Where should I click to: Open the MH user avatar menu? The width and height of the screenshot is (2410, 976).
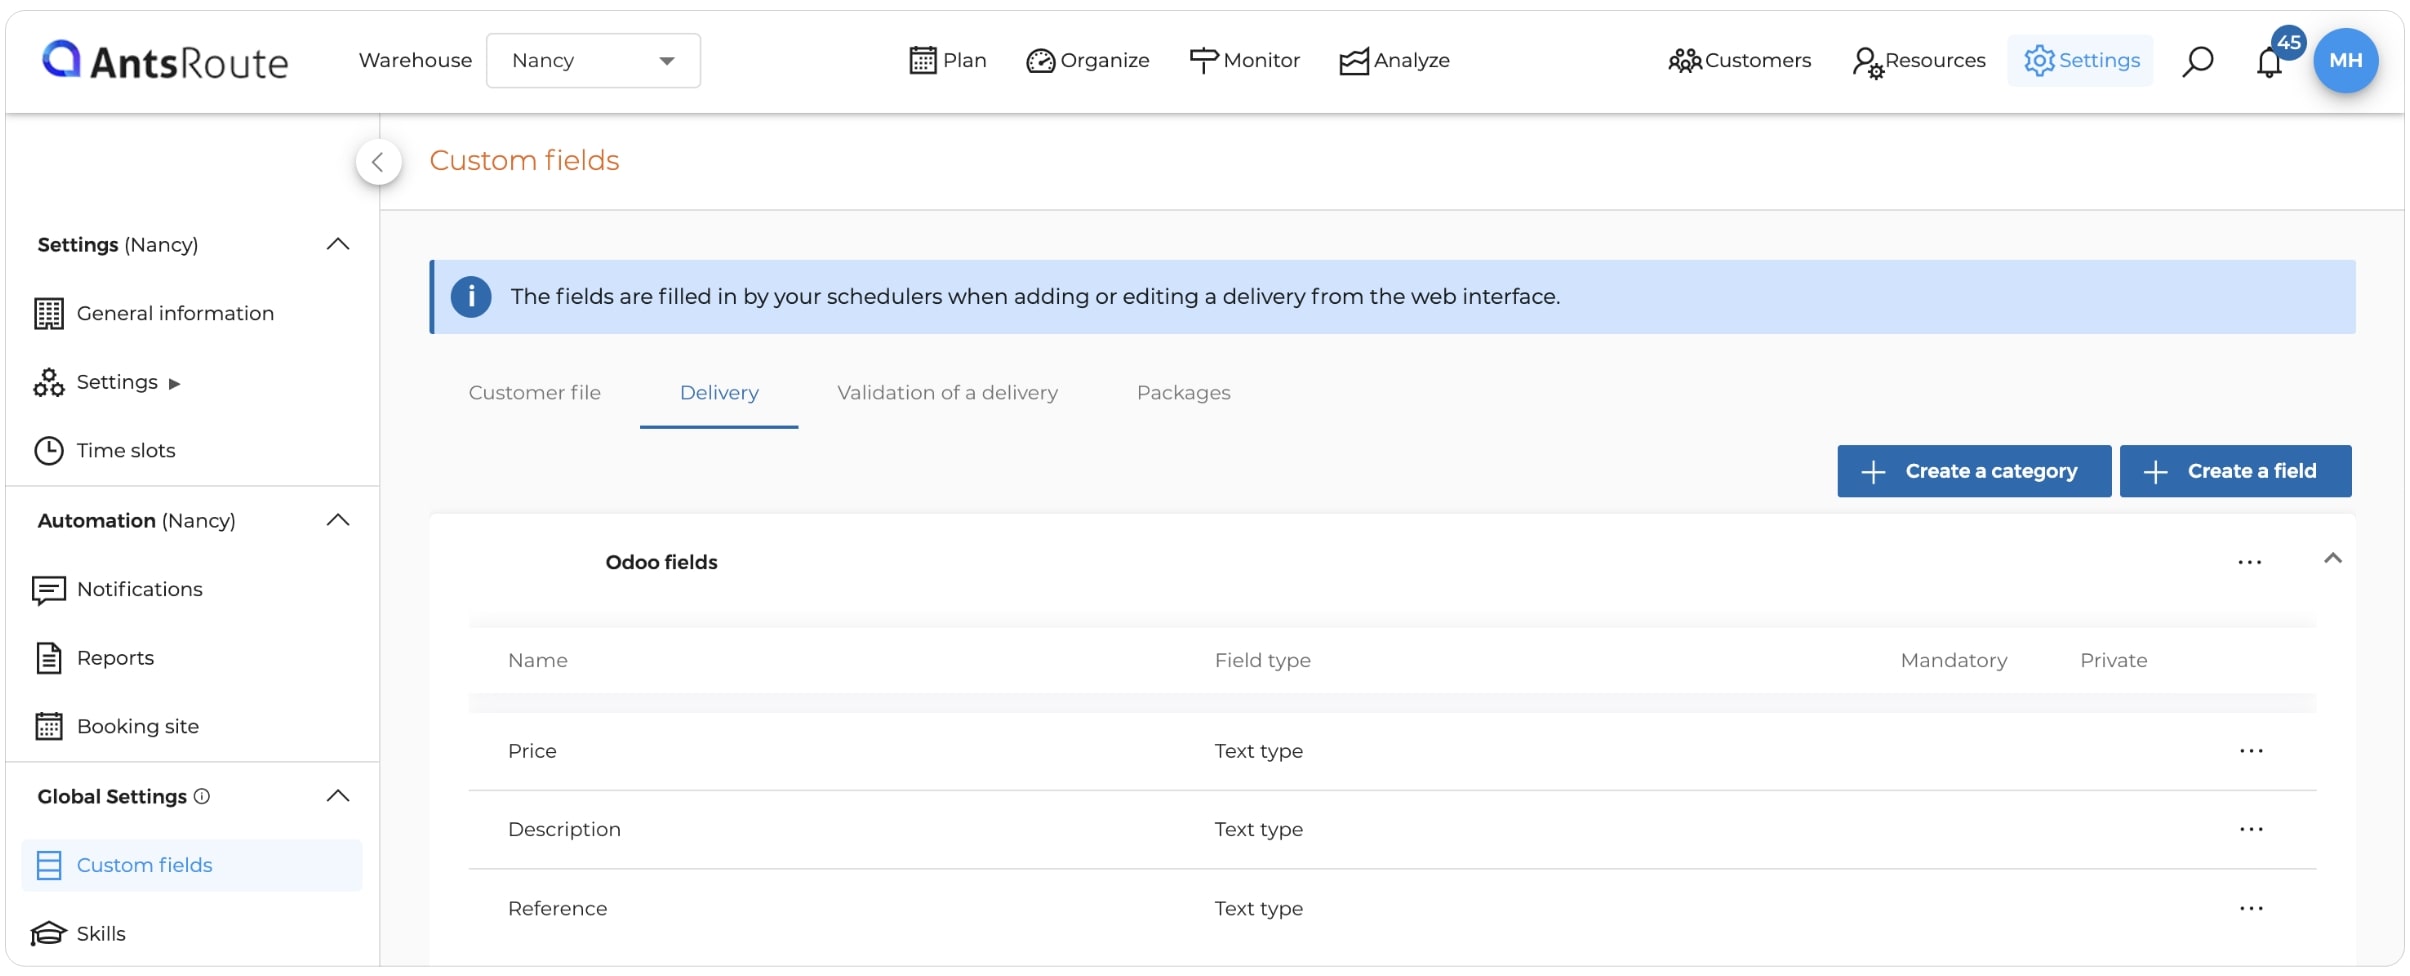(2345, 61)
